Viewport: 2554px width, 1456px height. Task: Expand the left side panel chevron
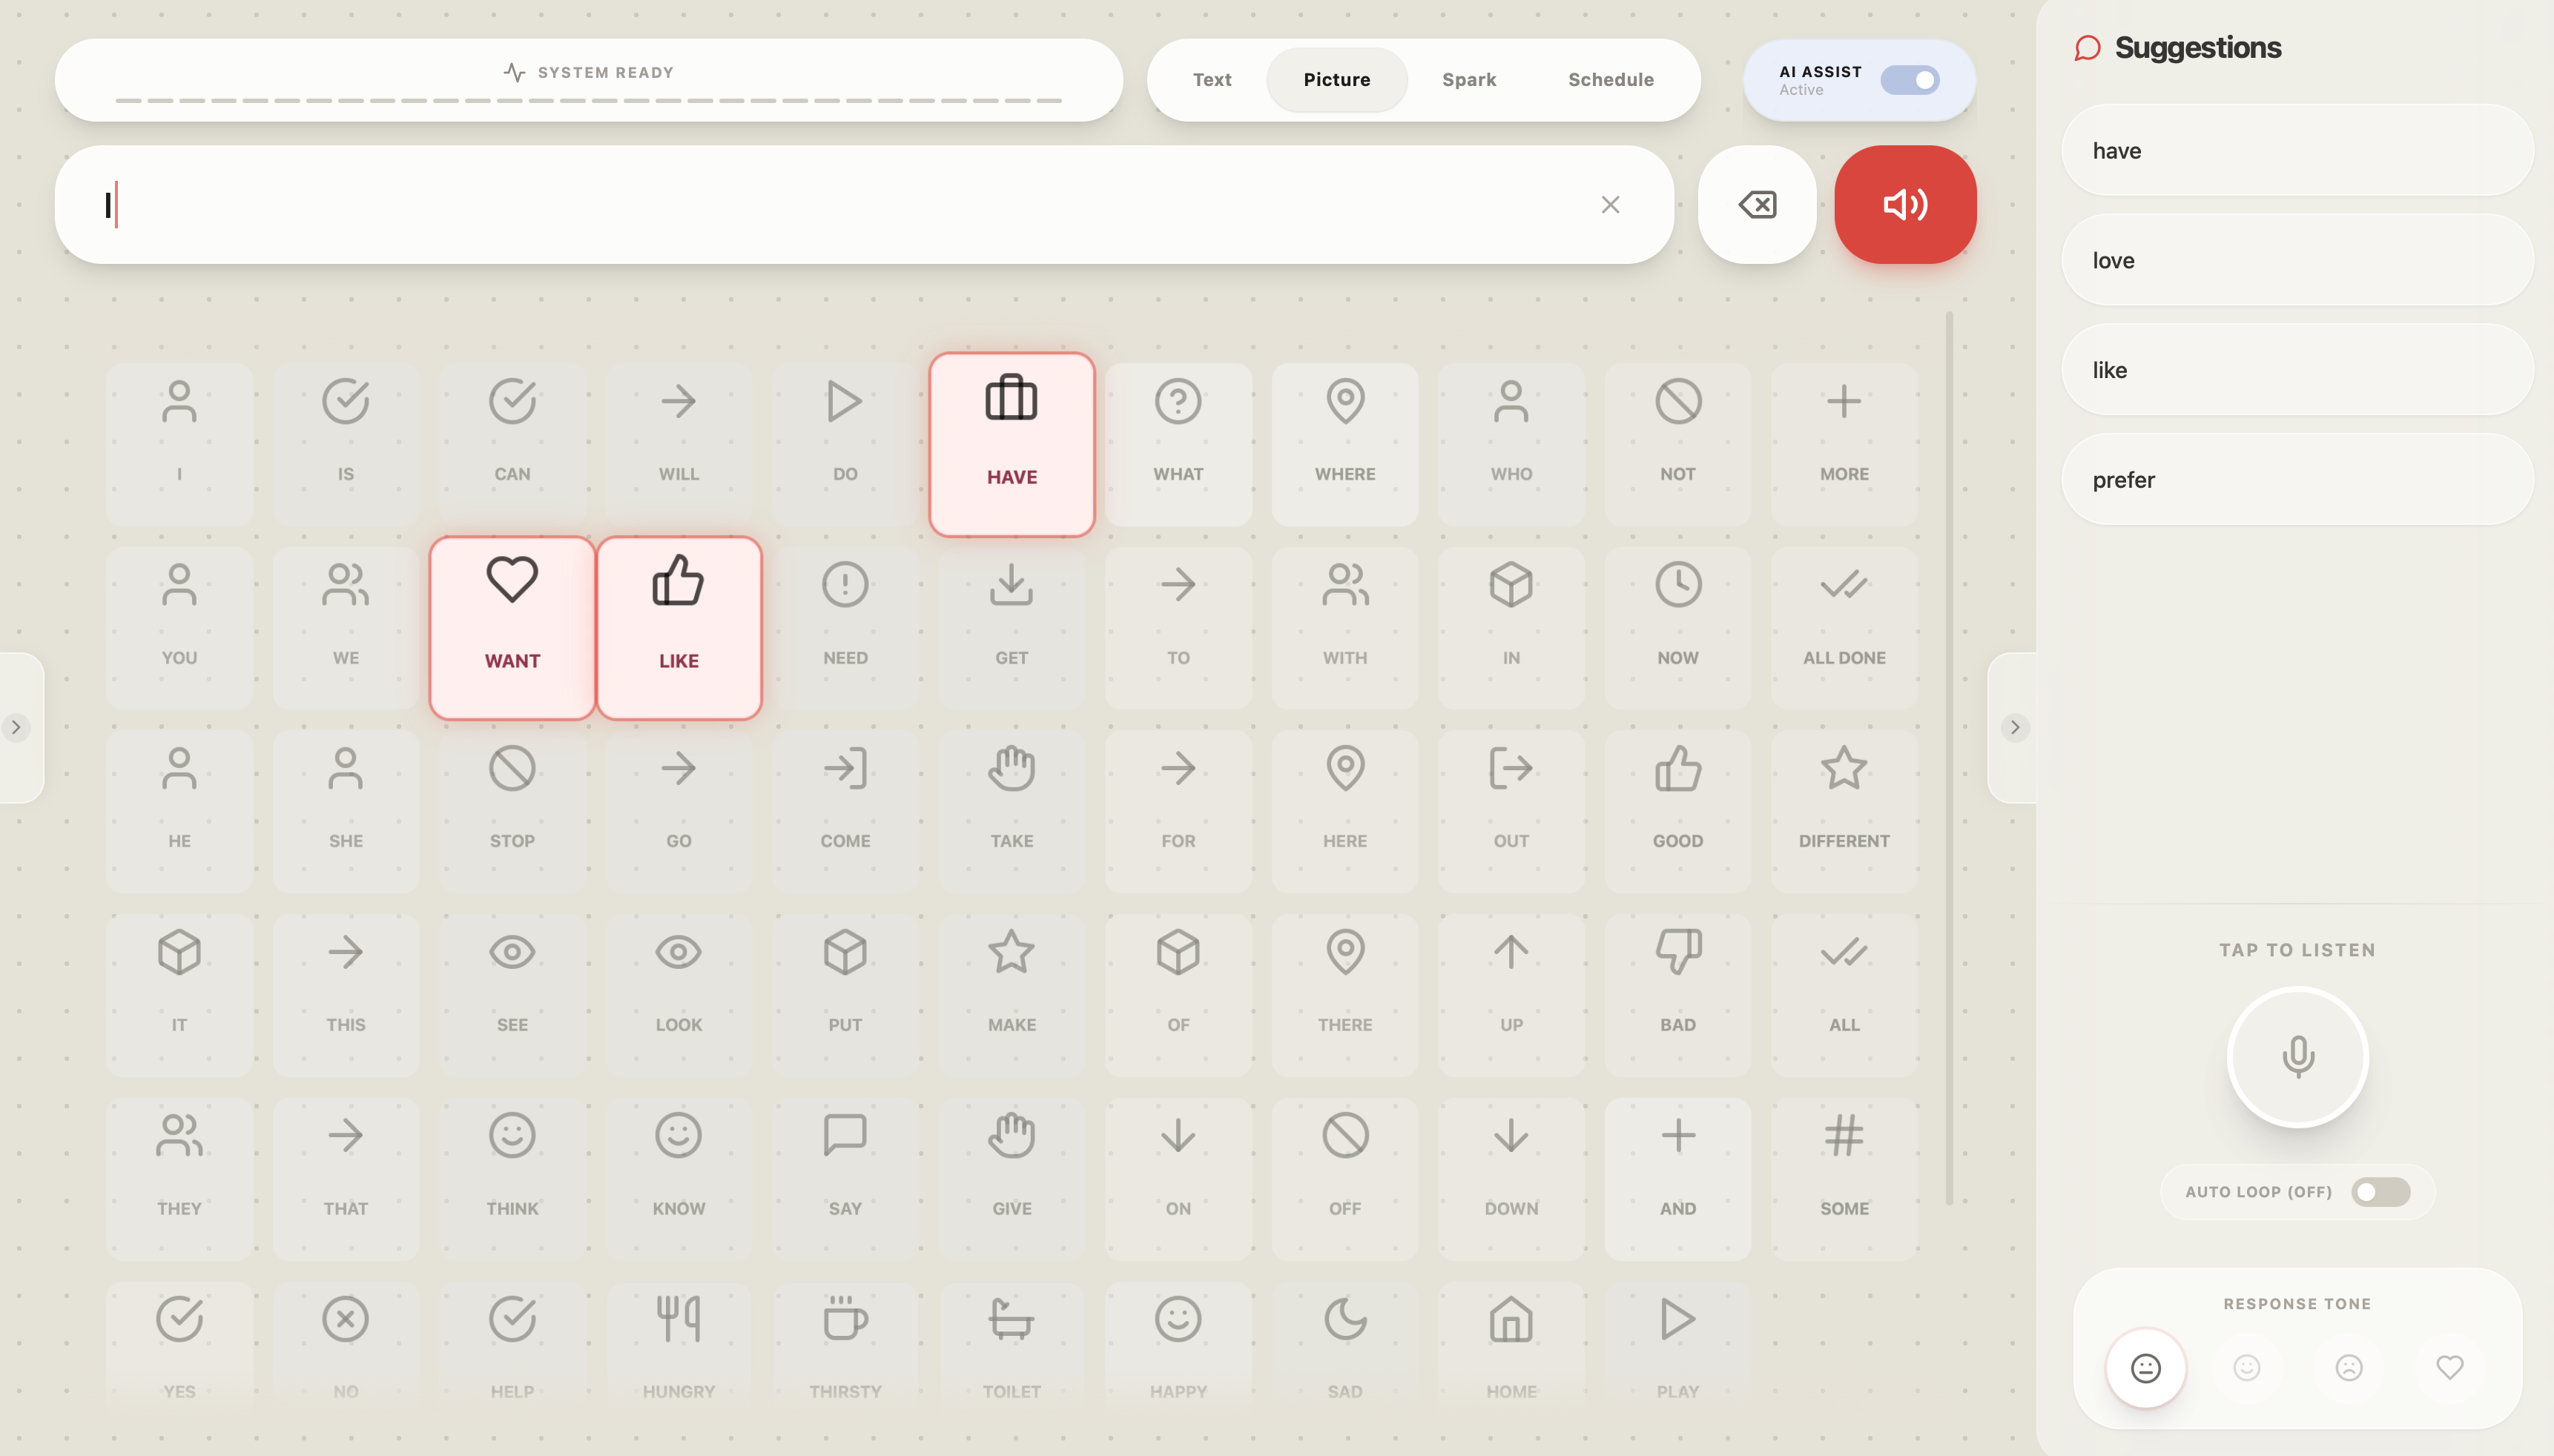click(x=16, y=727)
